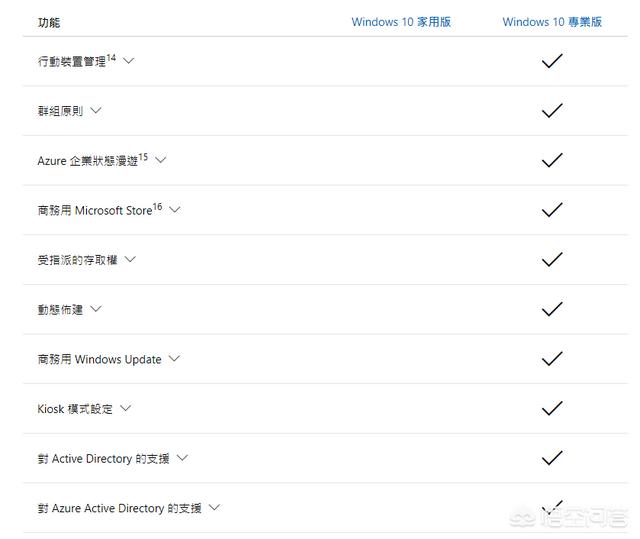Click the 群組原則 professional edition checkmark
640x539 pixels.
click(552, 111)
